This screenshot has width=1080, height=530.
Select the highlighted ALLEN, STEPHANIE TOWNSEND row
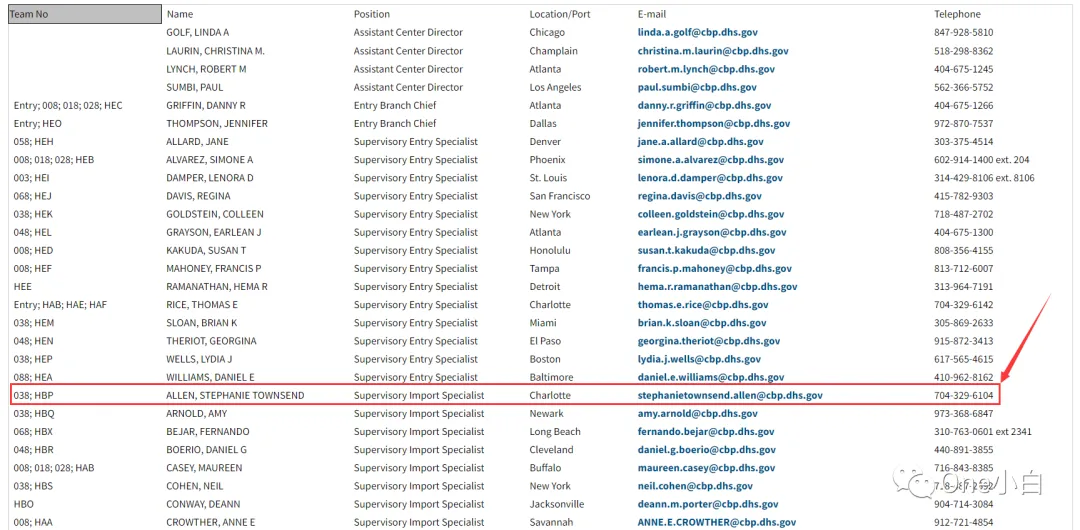coord(504,395)
